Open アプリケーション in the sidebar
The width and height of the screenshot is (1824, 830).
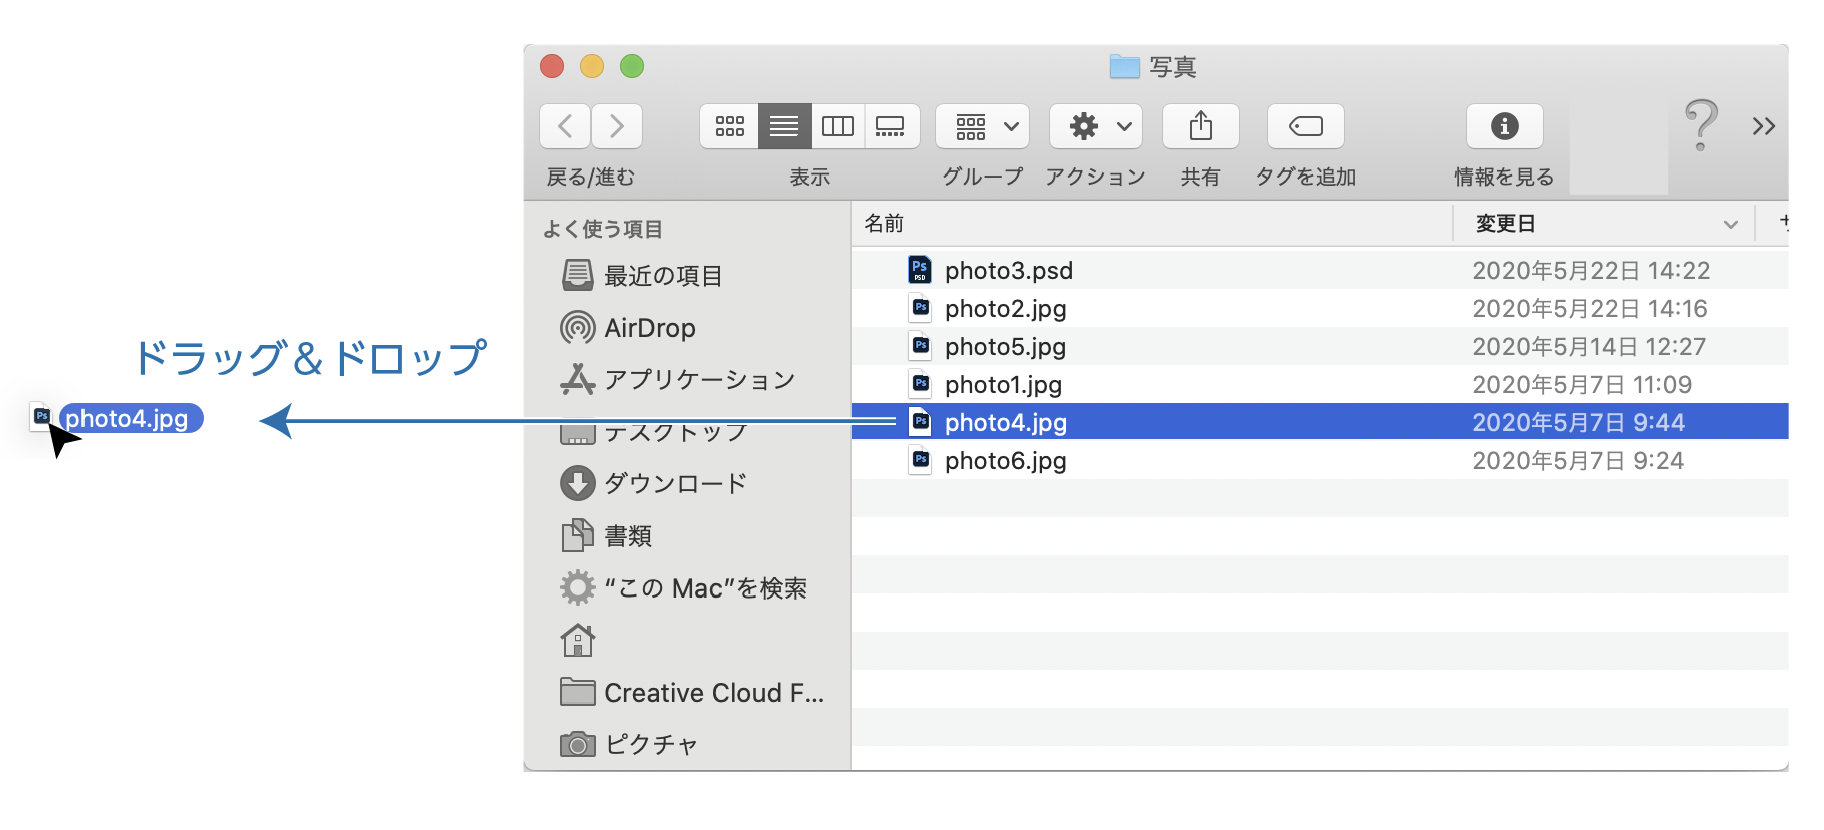[678, 379]
